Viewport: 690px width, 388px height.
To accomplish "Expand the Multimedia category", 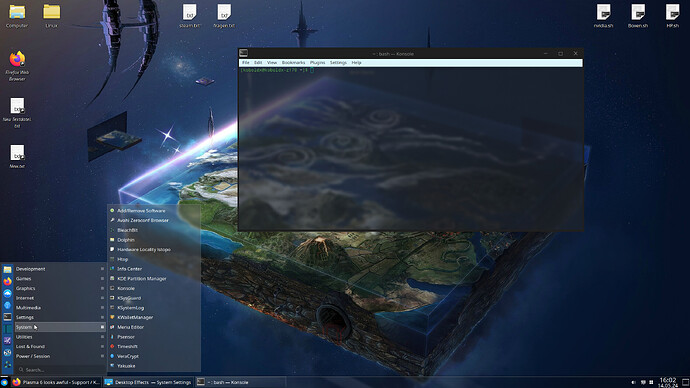I will [60, 307].
